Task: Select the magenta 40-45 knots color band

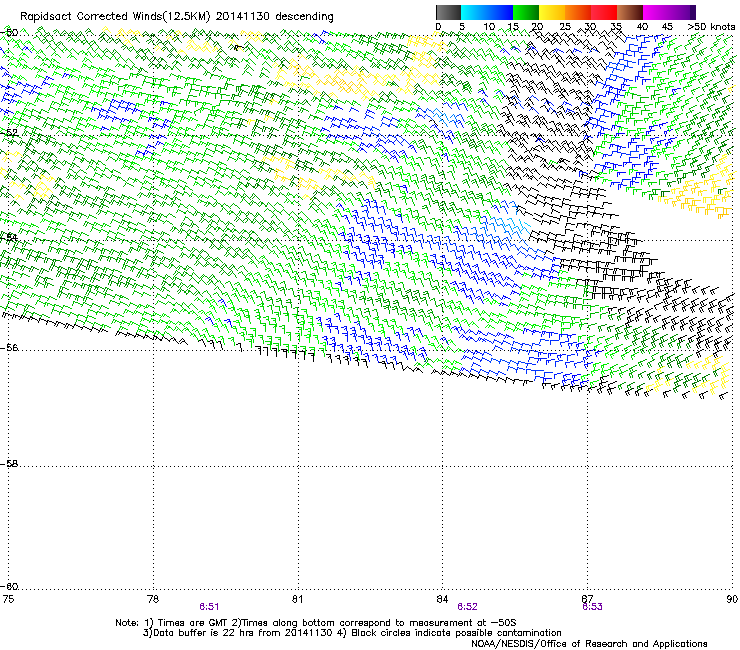Action: [x=656, y=12]
